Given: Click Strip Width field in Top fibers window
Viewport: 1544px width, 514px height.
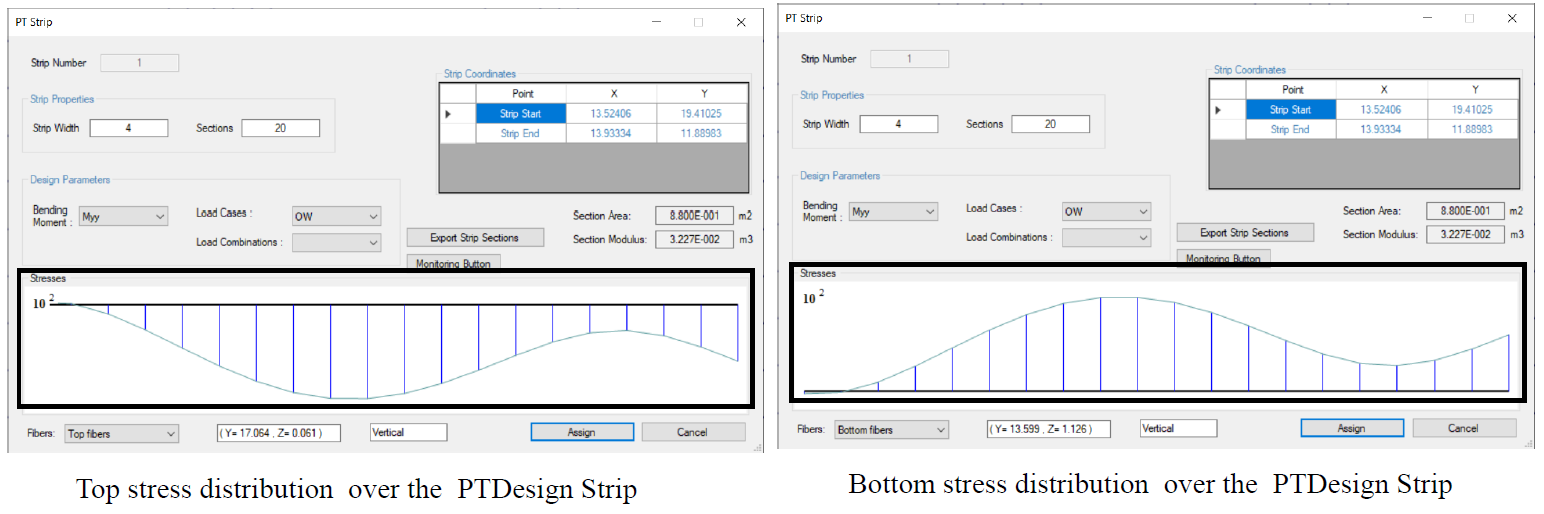Looking at the screenshot, I should [x=128, y=128].
